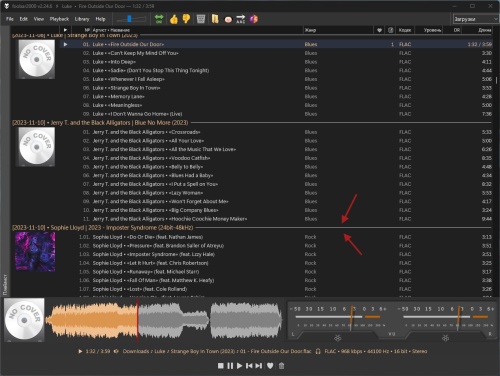
Task: Sort by the DR column header
Action: coord(457,30)
